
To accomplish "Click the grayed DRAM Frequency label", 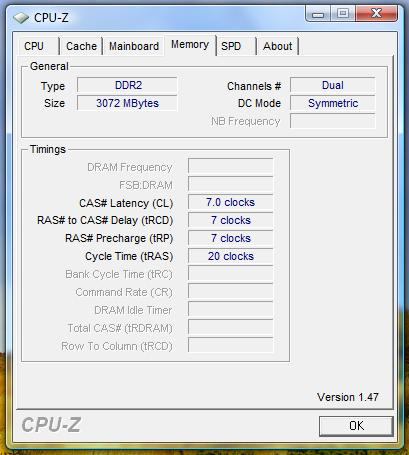I will [130, 167].
